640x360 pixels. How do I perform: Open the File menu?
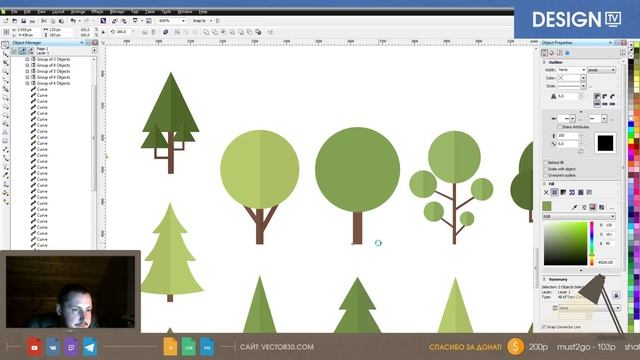pyautogui.click(x=14, y=12)
